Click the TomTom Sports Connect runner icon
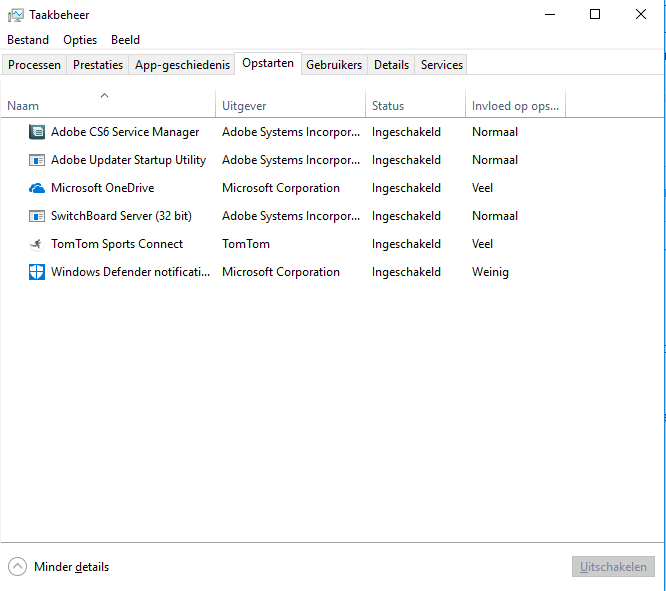Image resolution: width=666 pixels, height=591 pixels. point(37,244)
